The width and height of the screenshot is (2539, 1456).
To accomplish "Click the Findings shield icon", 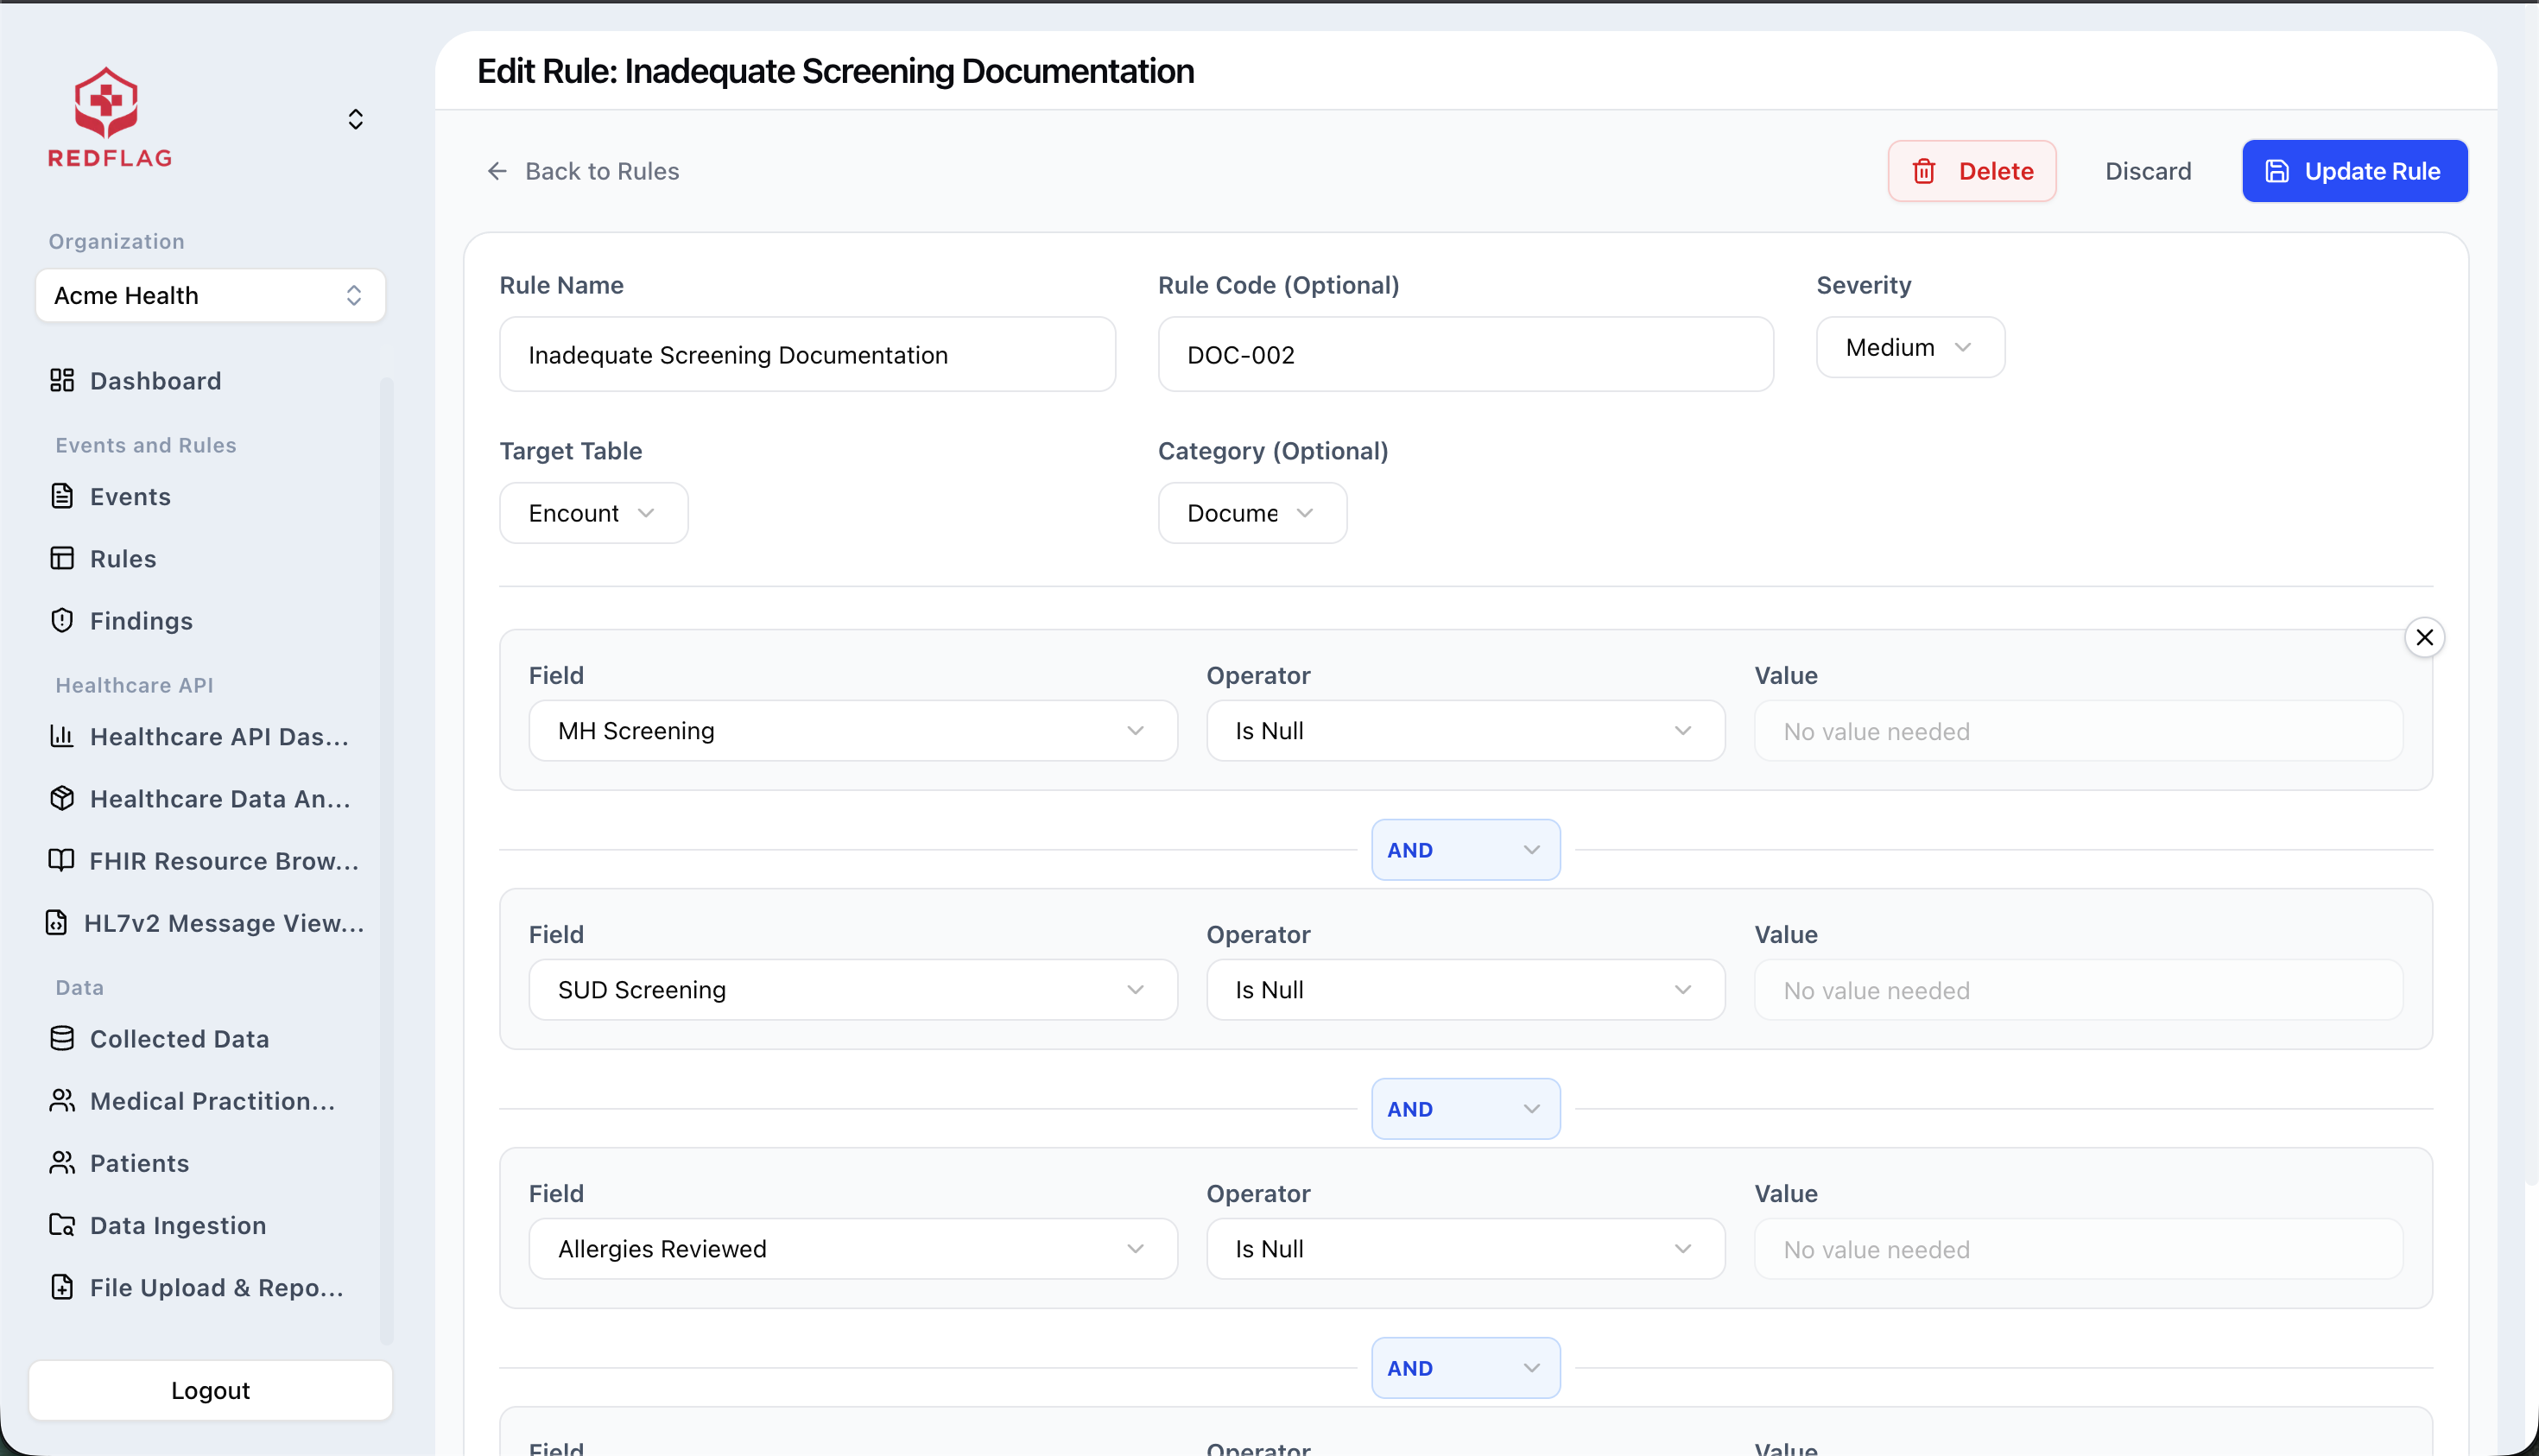I will (x=62, y=620).
